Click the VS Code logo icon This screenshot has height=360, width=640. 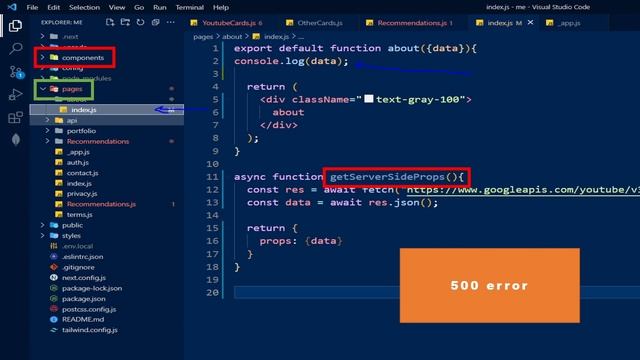click(12, 7)
